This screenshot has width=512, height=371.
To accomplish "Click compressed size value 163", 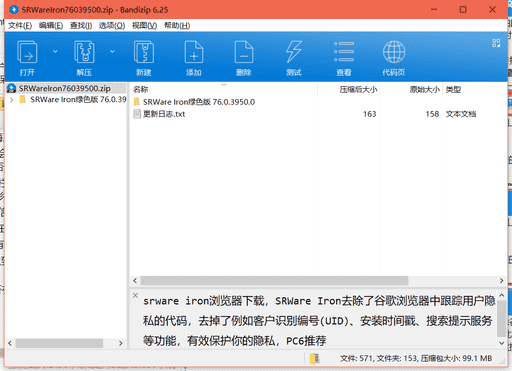I will point(369,114).
